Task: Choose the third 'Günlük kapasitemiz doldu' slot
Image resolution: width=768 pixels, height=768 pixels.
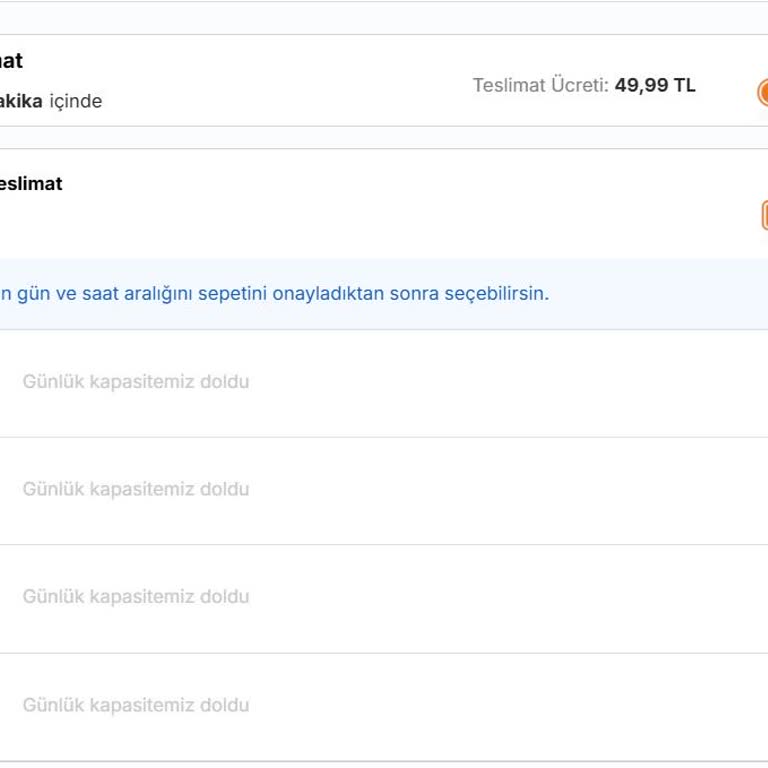Action: [136, 597]
